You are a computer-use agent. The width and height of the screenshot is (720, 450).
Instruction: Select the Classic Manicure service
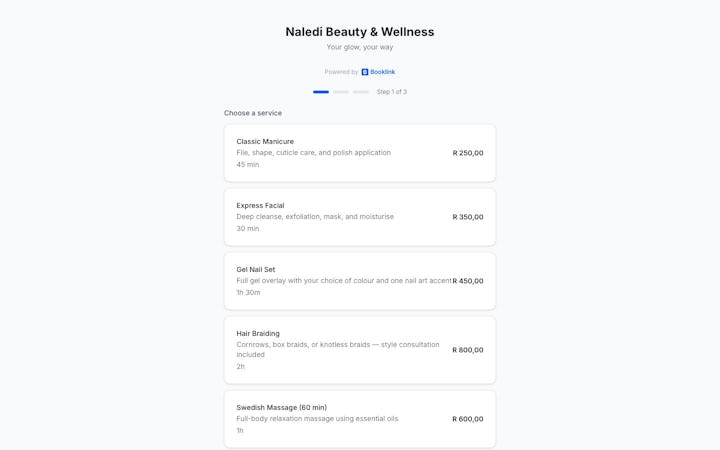[359, 153]
